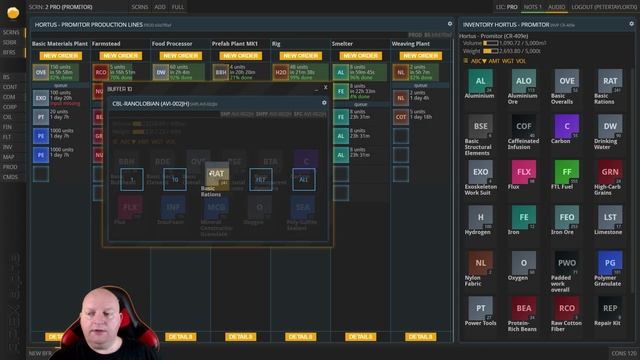
Task: Select the Carbon (C) inventory item
Action: [x=567, y=126]
